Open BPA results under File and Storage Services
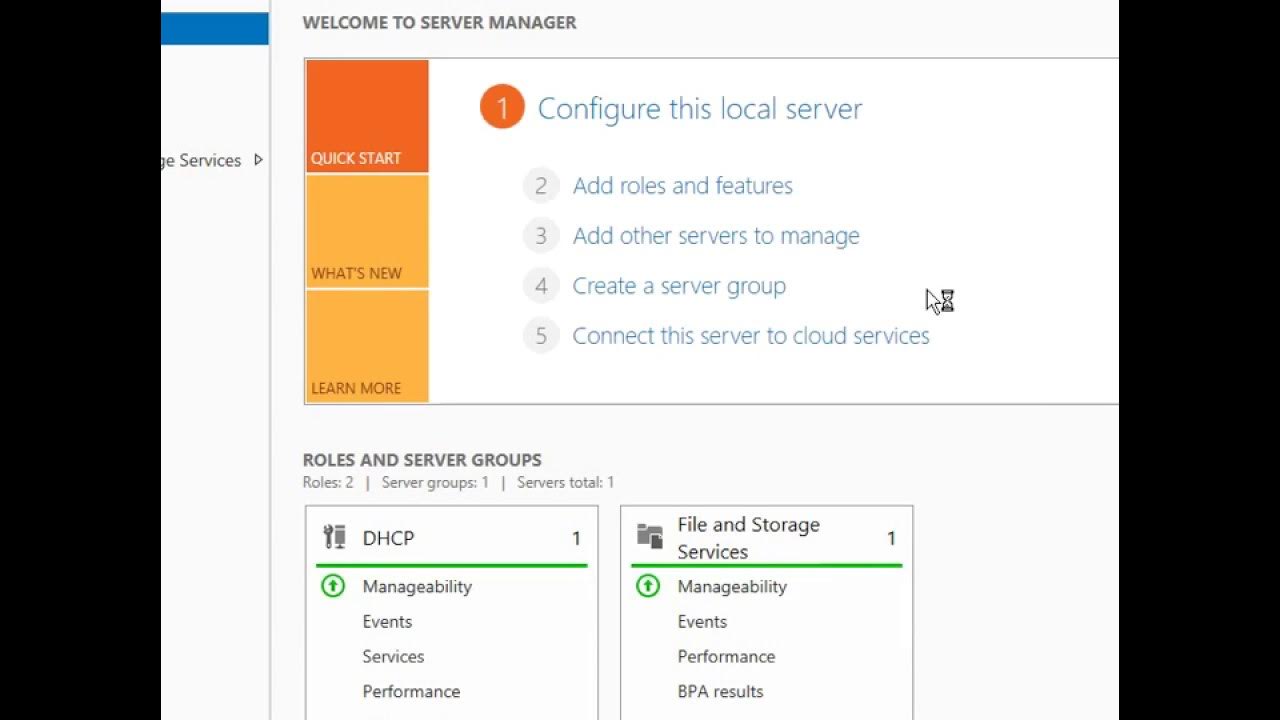The width and height of the screenshot is (1280, 720). tap(720, 692)
